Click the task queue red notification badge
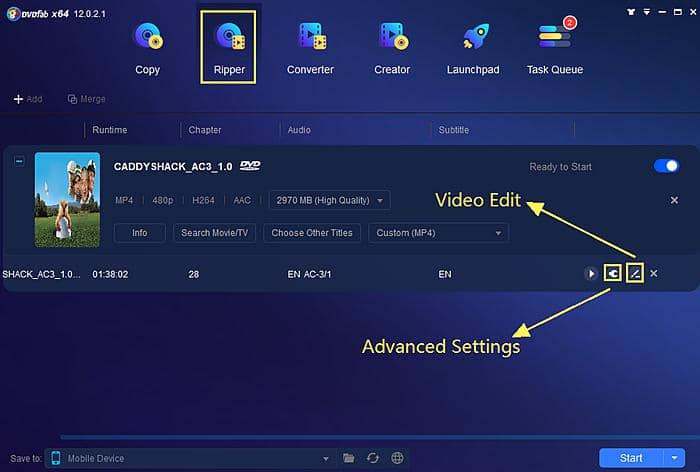Image resolution: width=700 pixels, height=472 pixels. click(x=570, y=22)
